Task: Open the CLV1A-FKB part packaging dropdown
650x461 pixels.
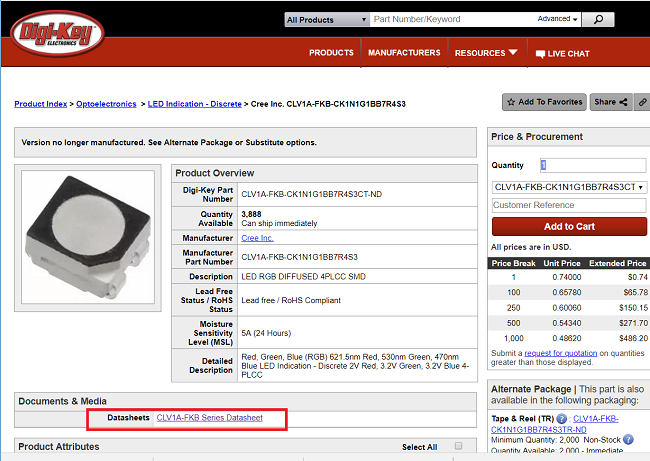Action: (569, 187)
